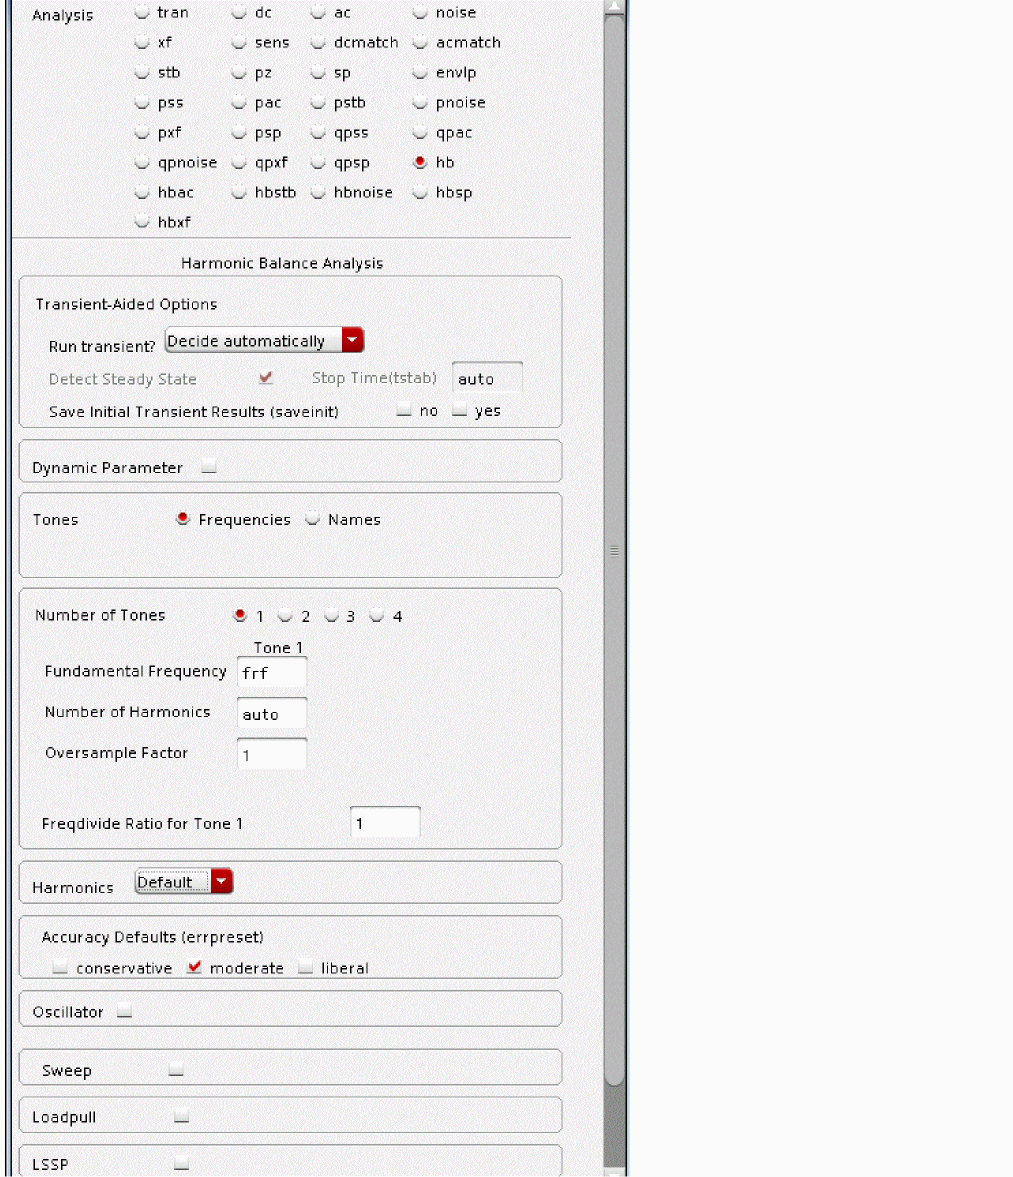This screenshot has height=1177, width=1013.
Task: Select the tran analysis radio button
Action: (142, 13)
